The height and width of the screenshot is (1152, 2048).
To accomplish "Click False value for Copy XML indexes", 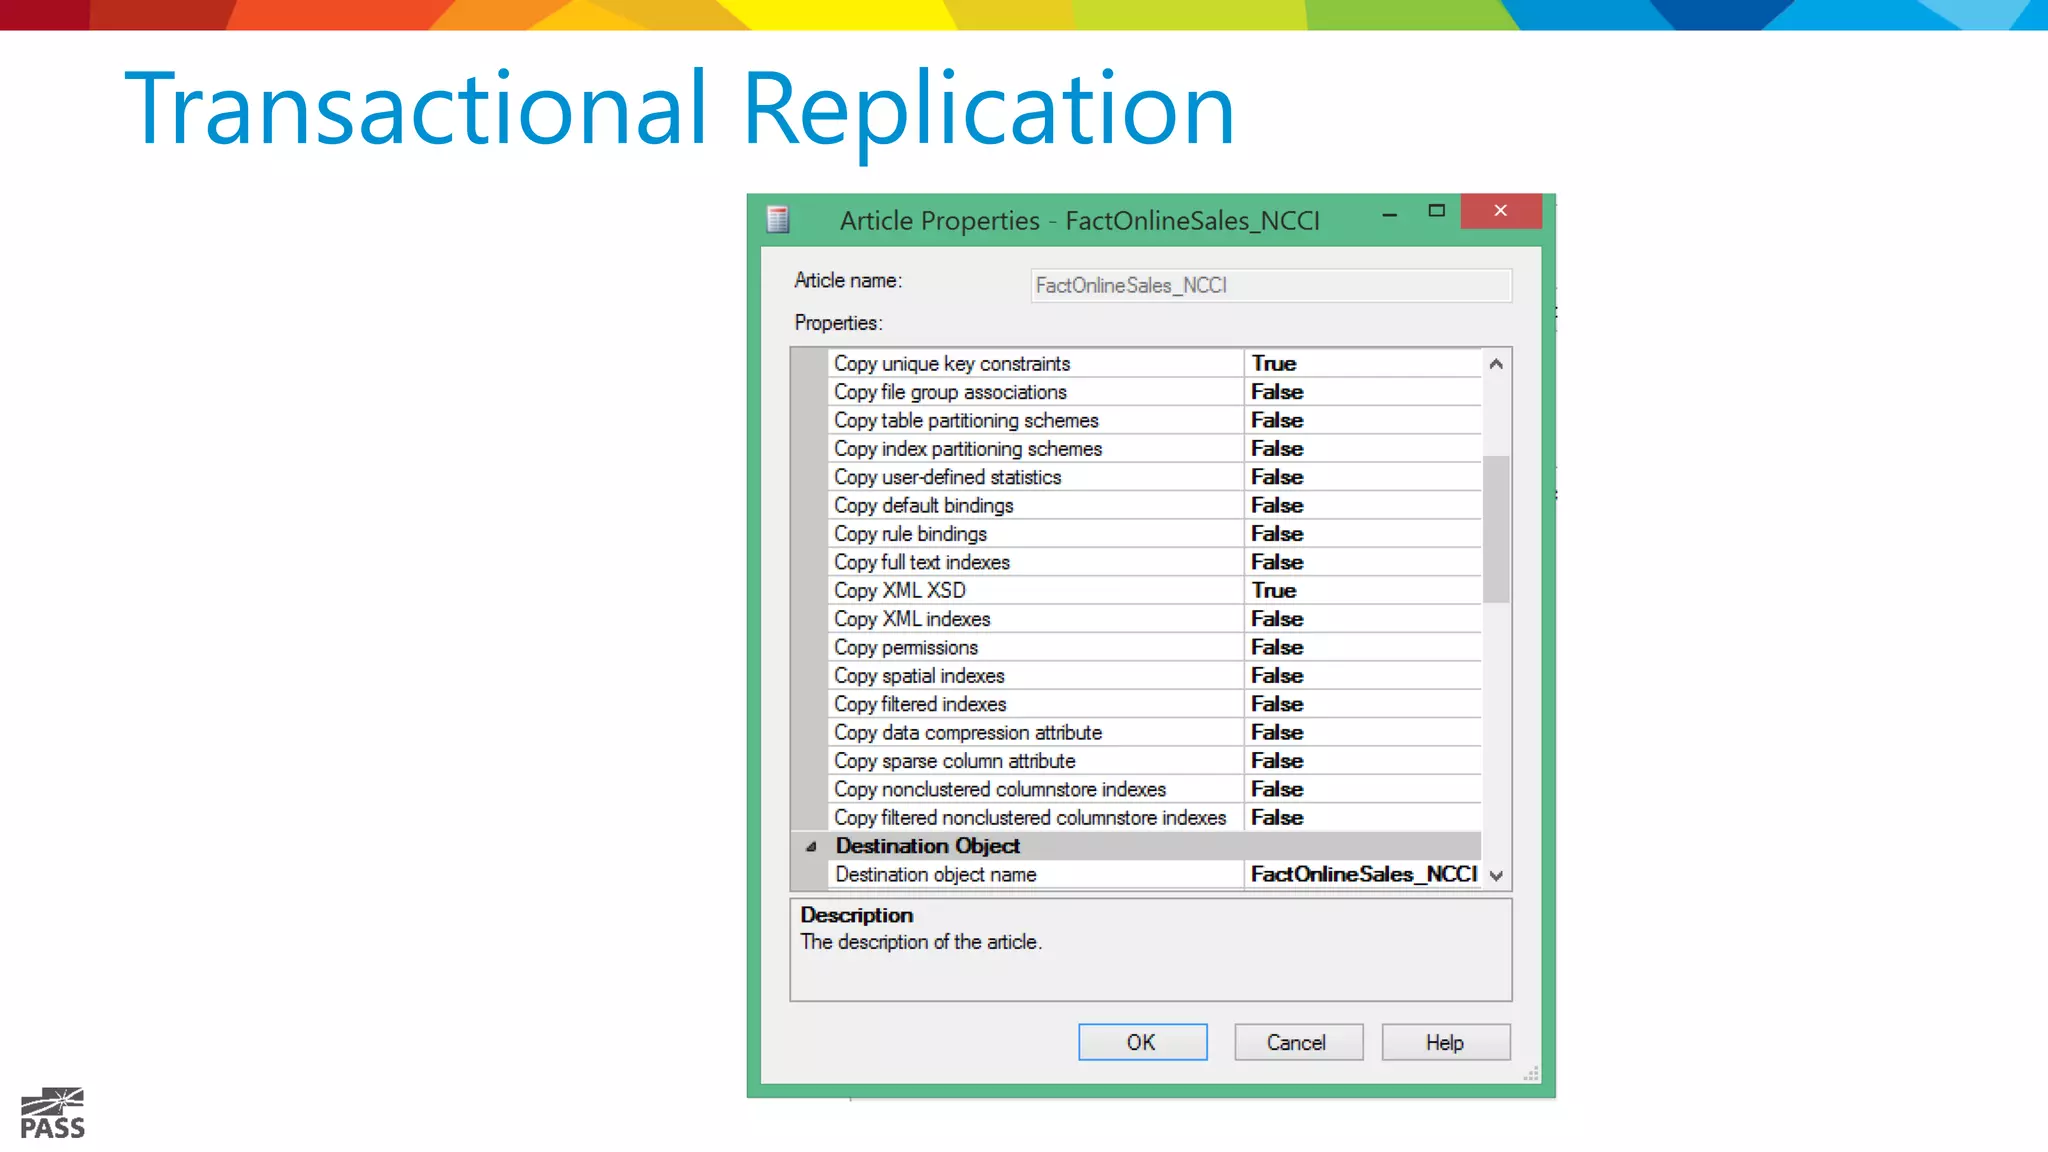I will pyautogui.click(x=1277, y=619).
